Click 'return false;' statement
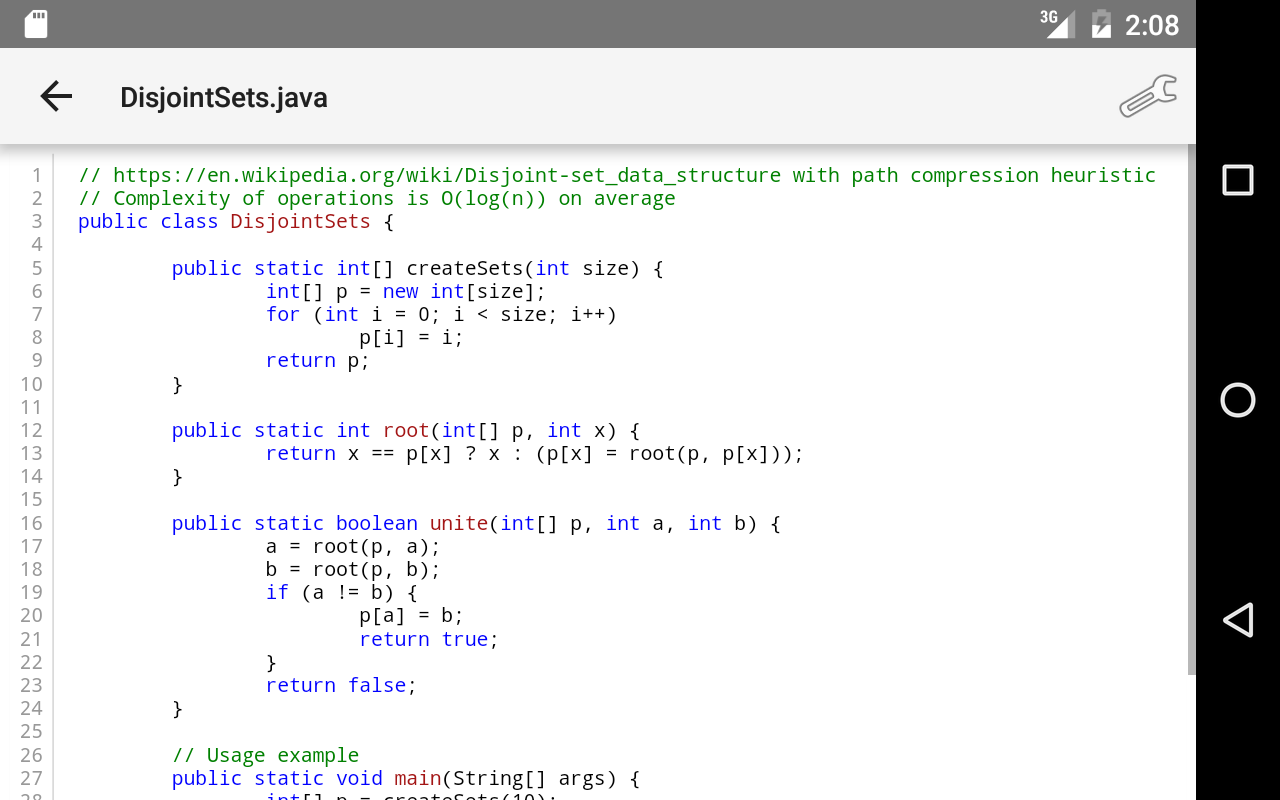The width and height of the screenshot is (1280, 800). click(341, 685)
